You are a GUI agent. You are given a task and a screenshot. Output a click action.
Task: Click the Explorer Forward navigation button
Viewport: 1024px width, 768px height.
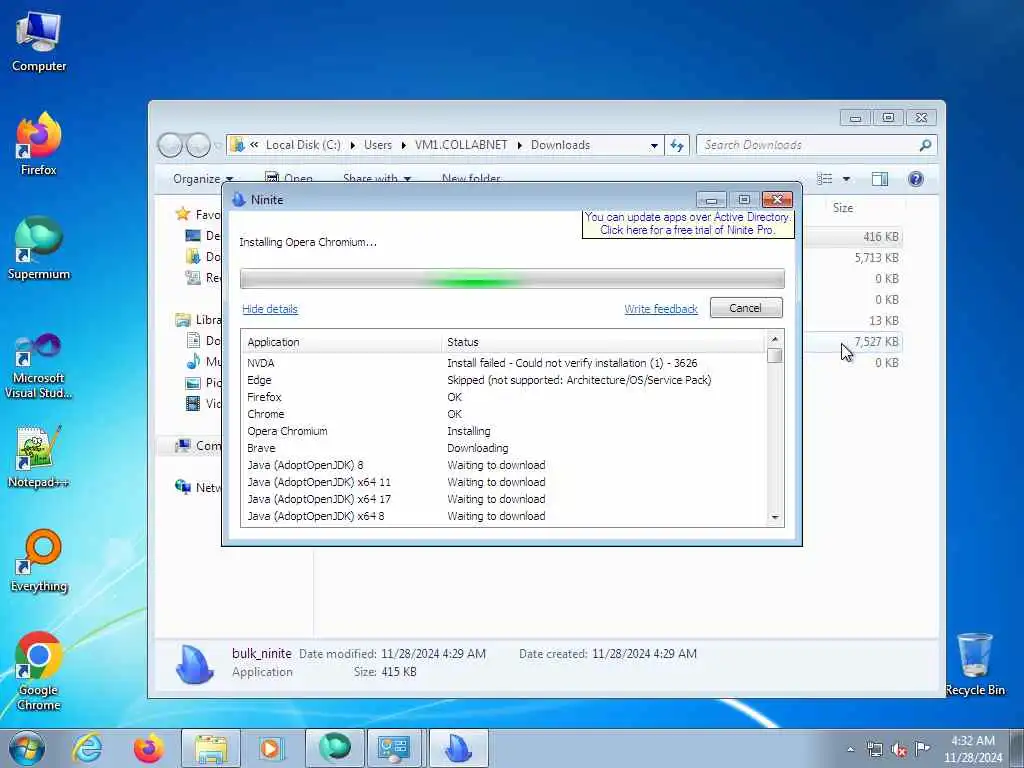pyautogui.click(x=198, y=145)
